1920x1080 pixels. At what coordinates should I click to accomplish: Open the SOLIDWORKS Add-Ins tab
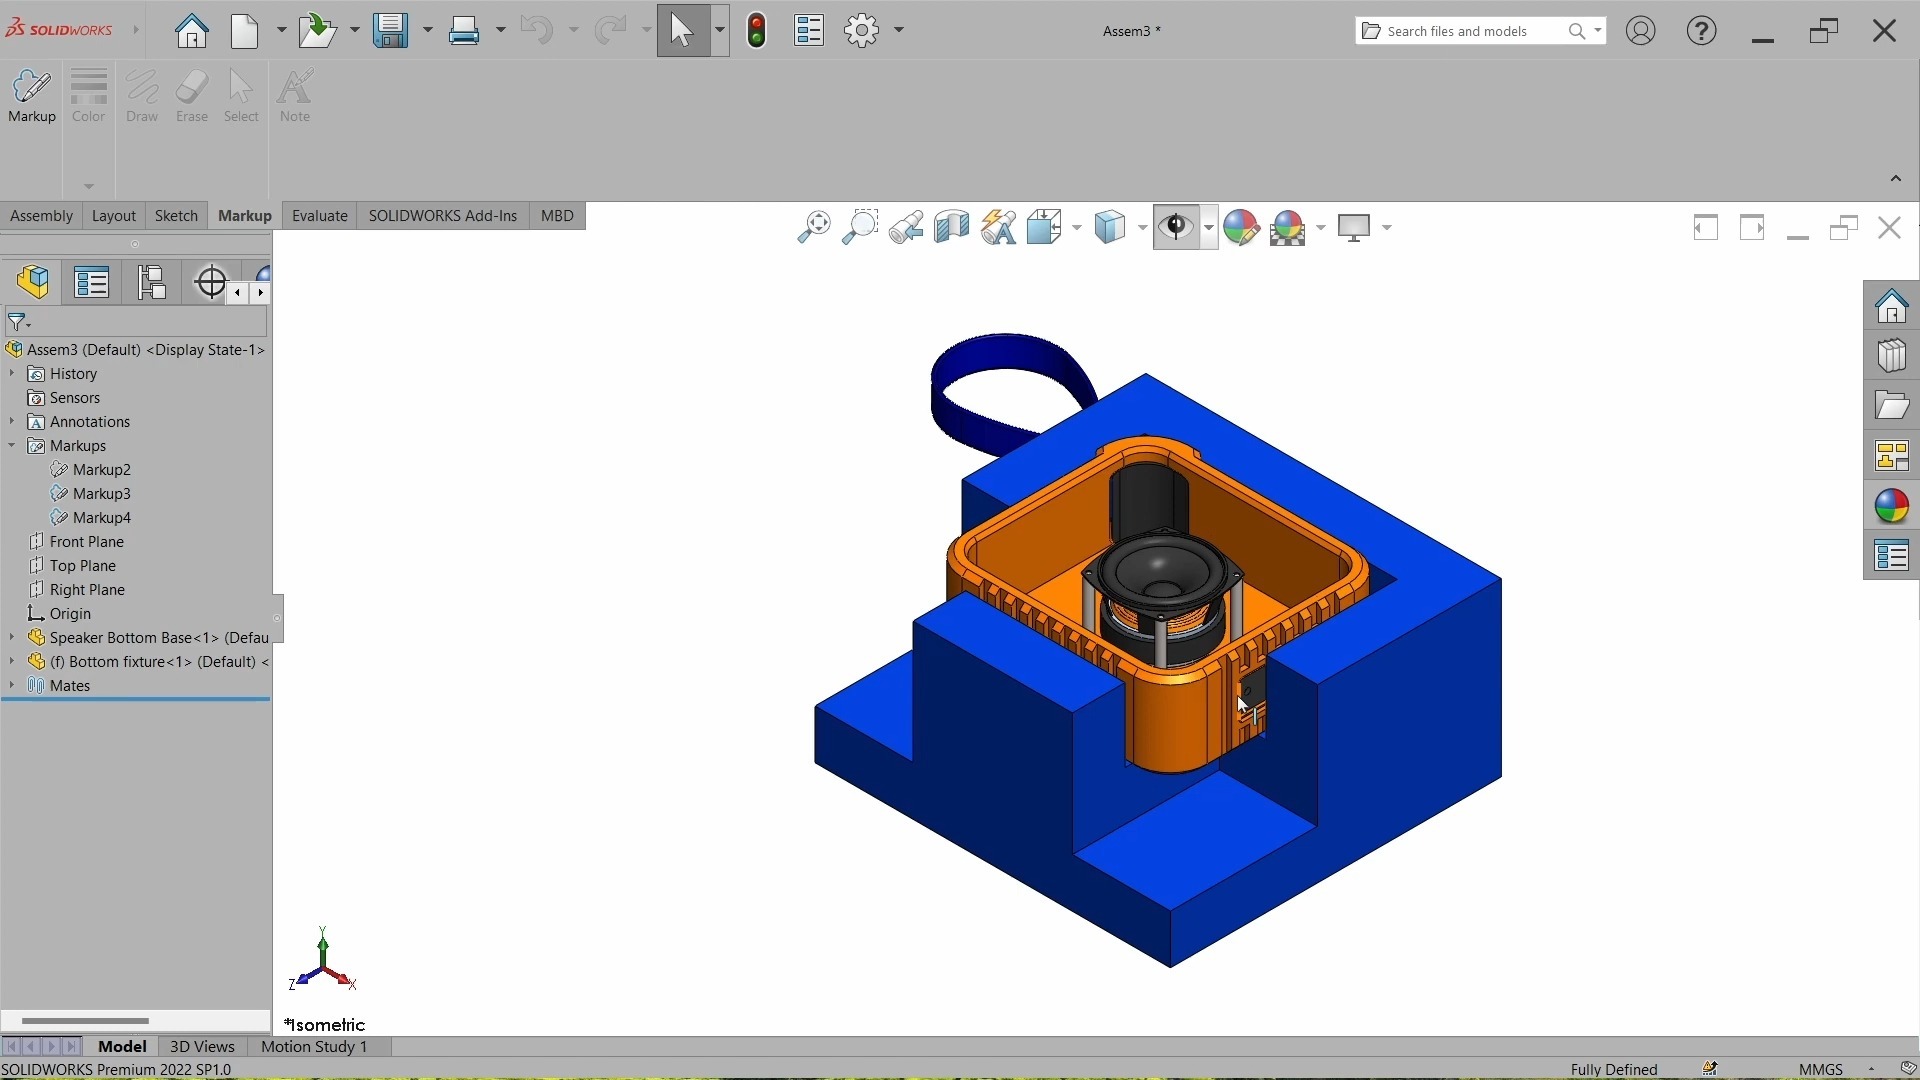443,216
